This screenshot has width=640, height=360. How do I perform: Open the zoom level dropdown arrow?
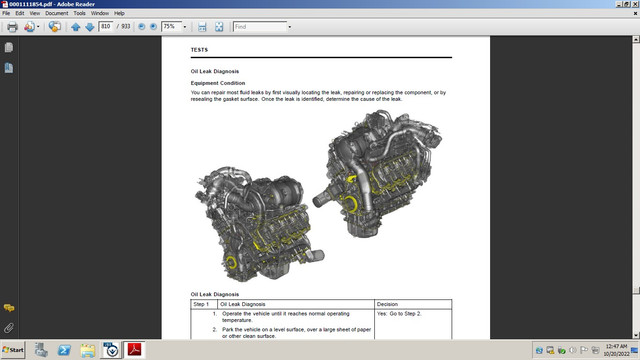(184, 27)
